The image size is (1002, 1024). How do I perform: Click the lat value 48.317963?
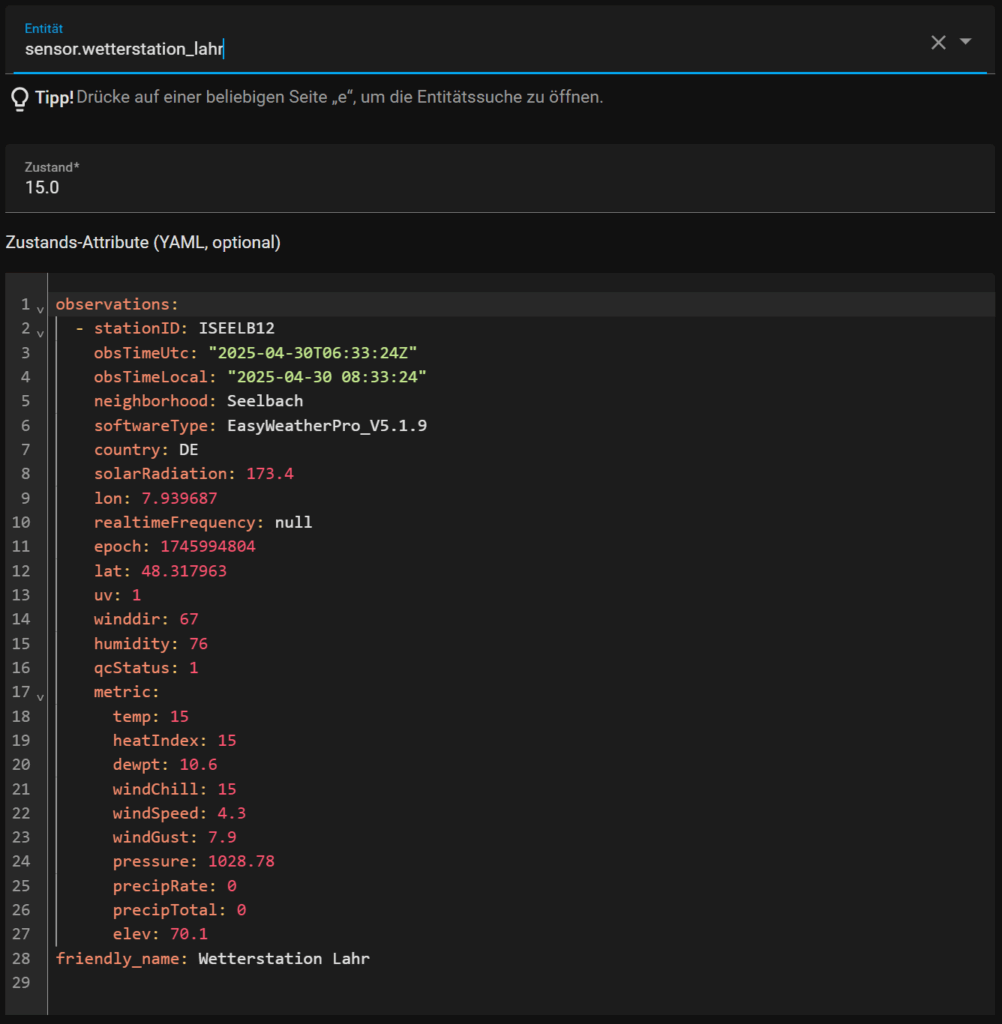pos(184,571)
